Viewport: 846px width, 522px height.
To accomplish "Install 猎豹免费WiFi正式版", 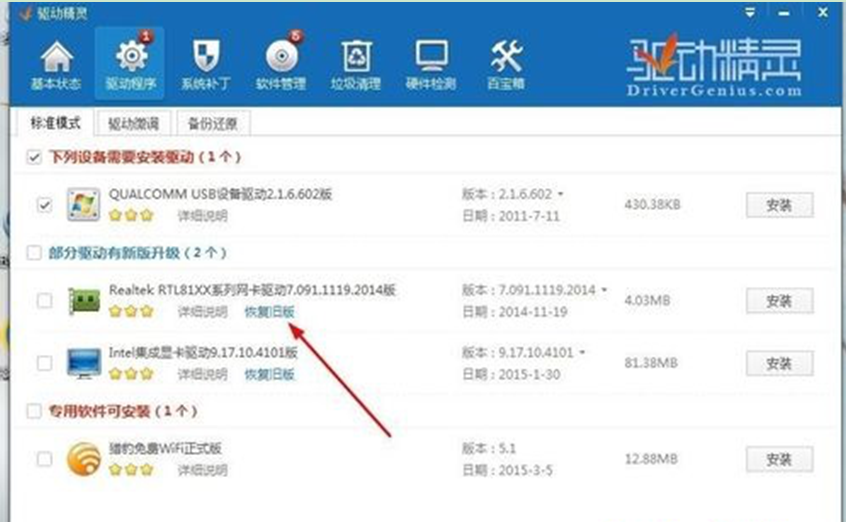I will point(779,459).
